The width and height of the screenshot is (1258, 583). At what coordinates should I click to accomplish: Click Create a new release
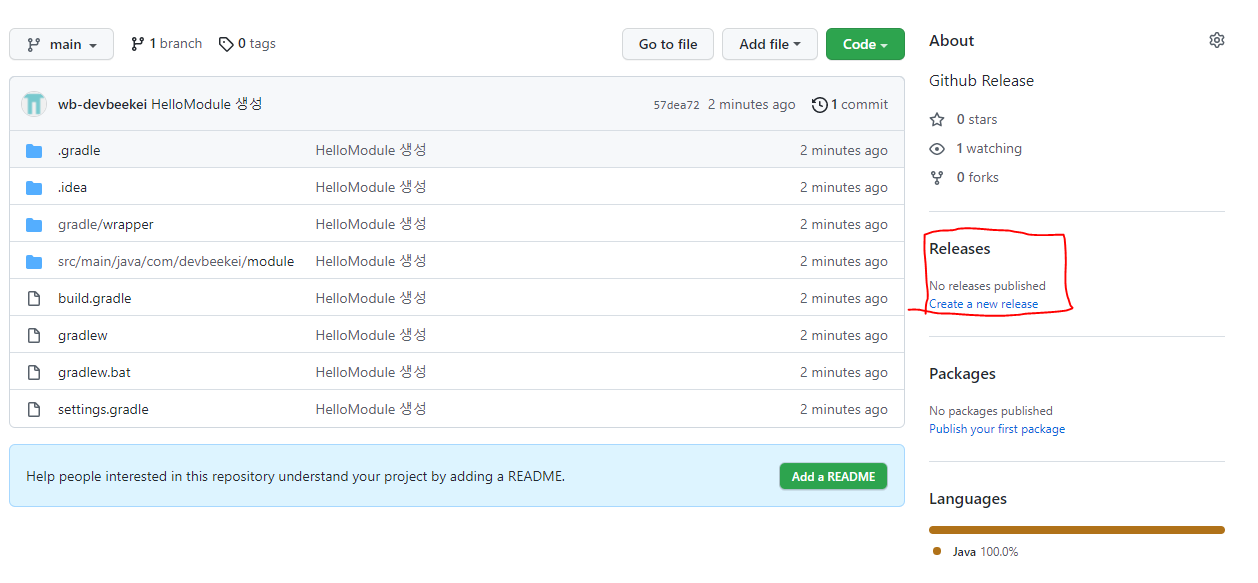coord(983,304)
